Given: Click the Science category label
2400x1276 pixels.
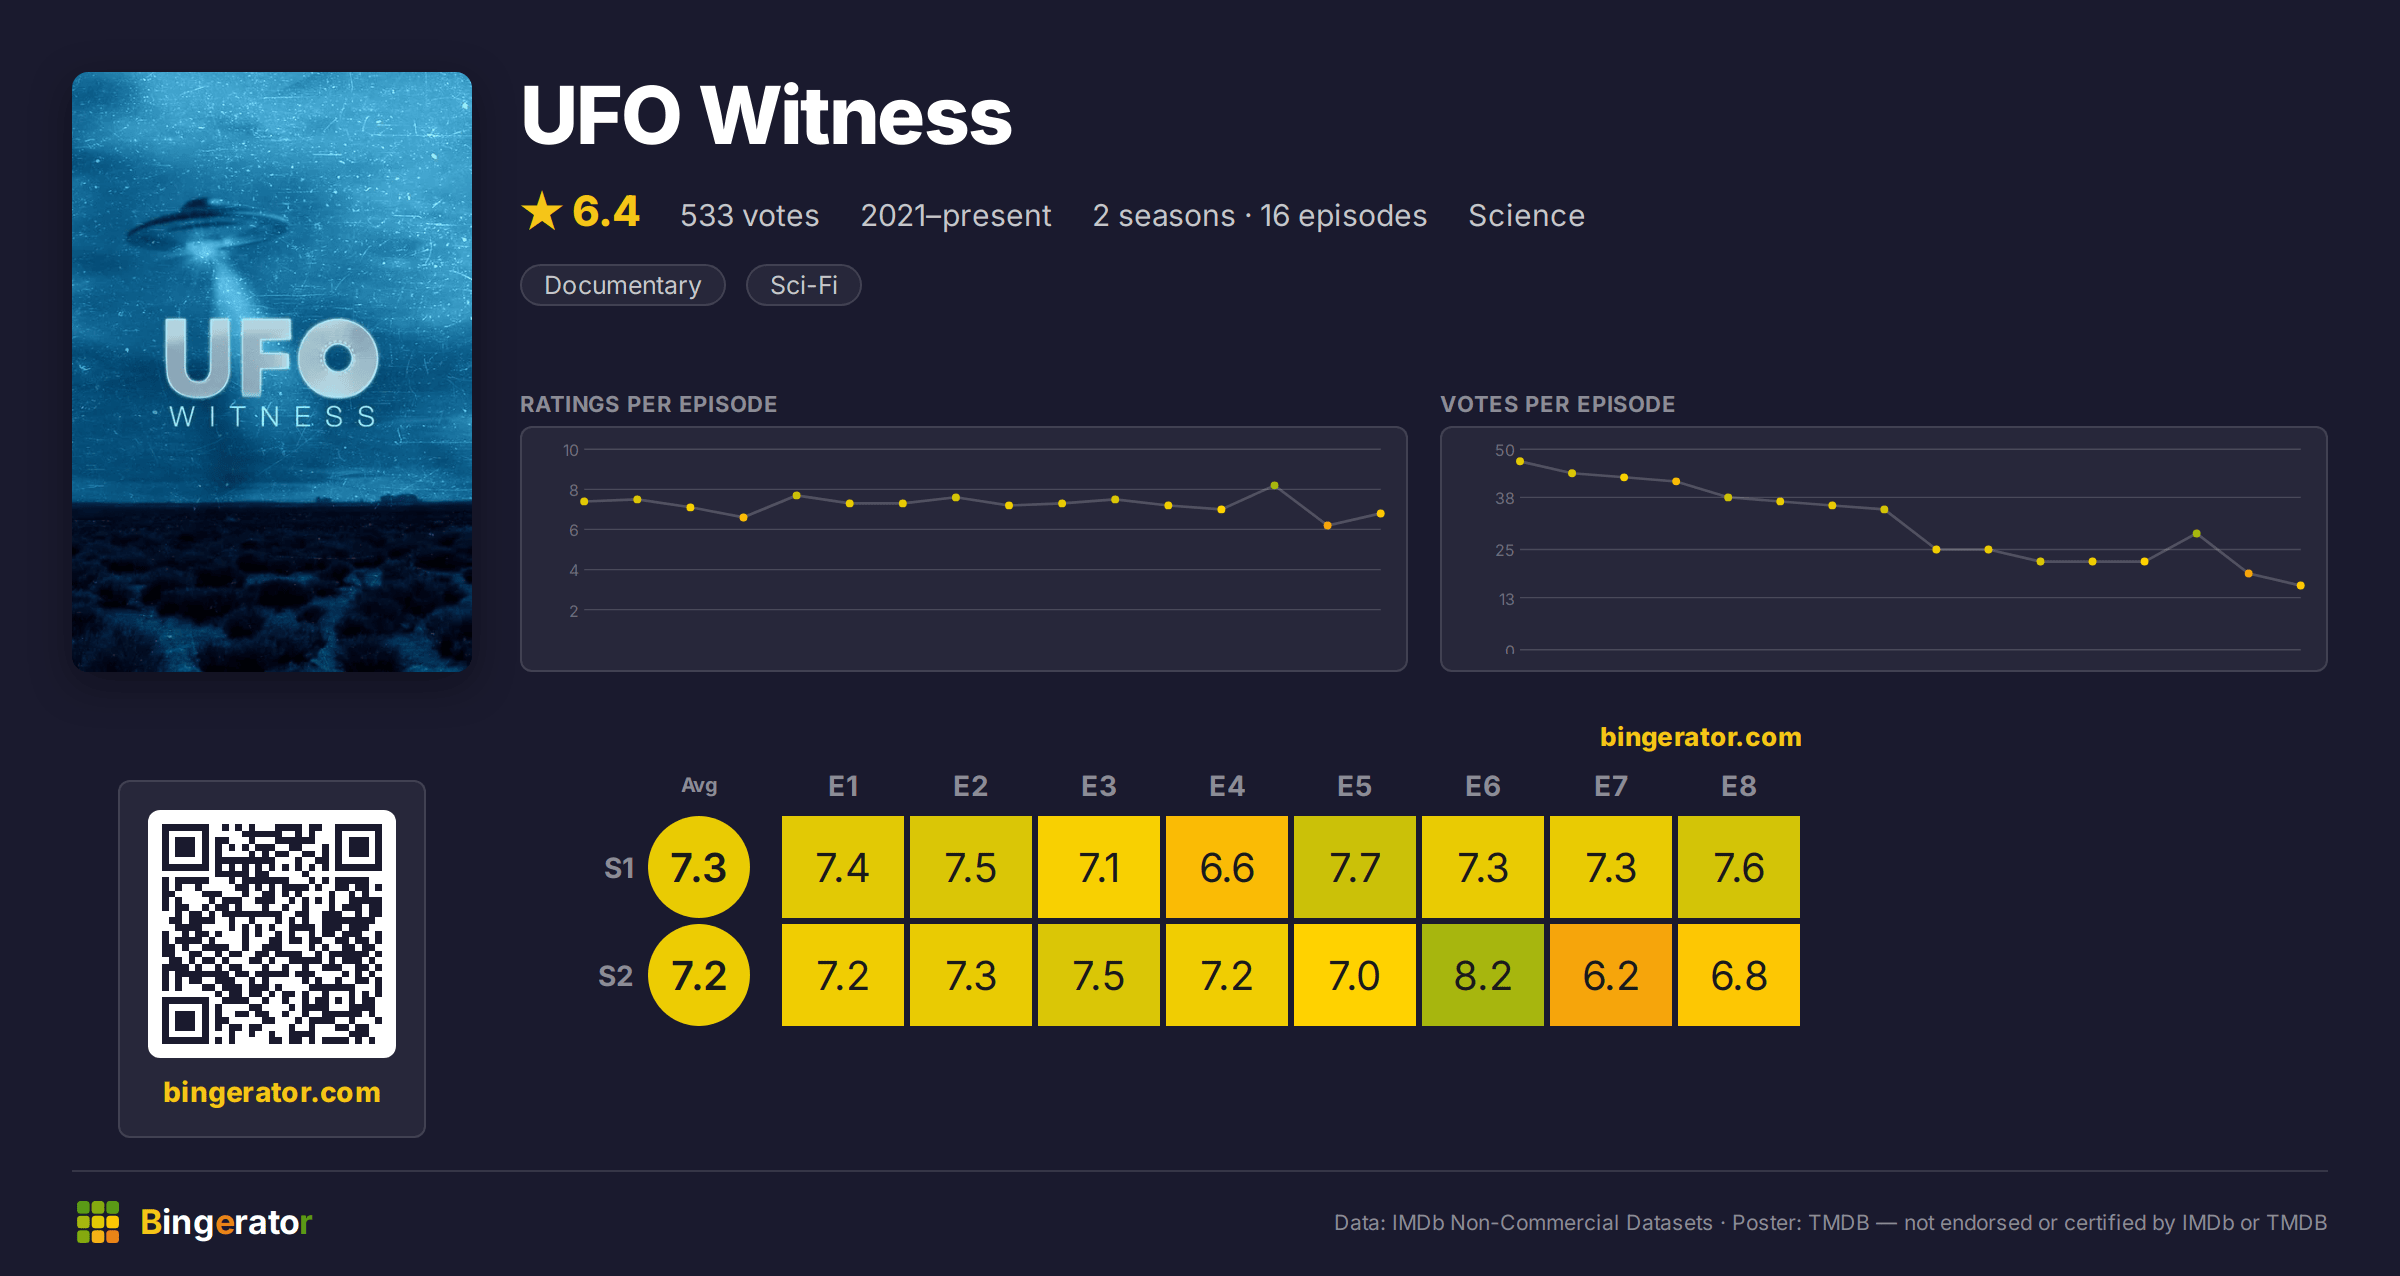Looking at the screenshot, I should 1526,215.
